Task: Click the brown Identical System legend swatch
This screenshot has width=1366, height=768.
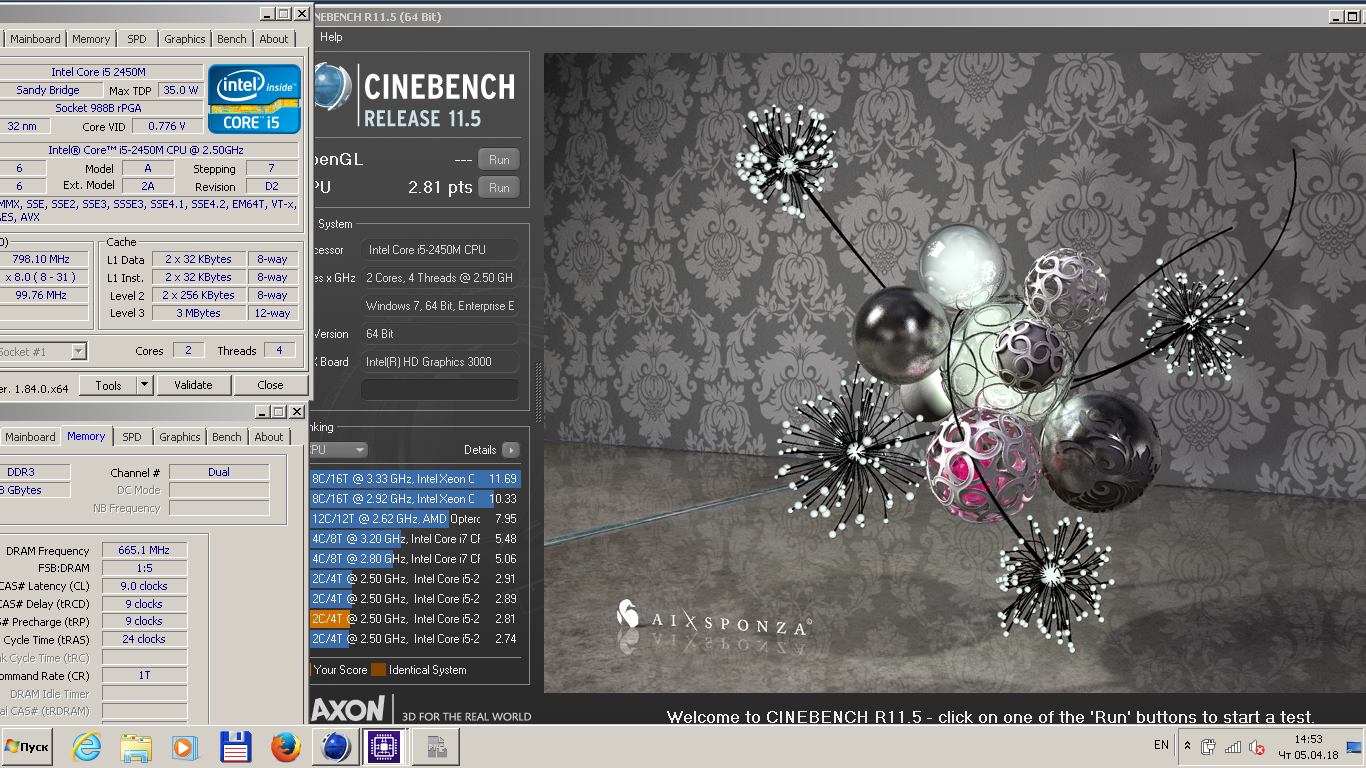Action: coord(378,670)
